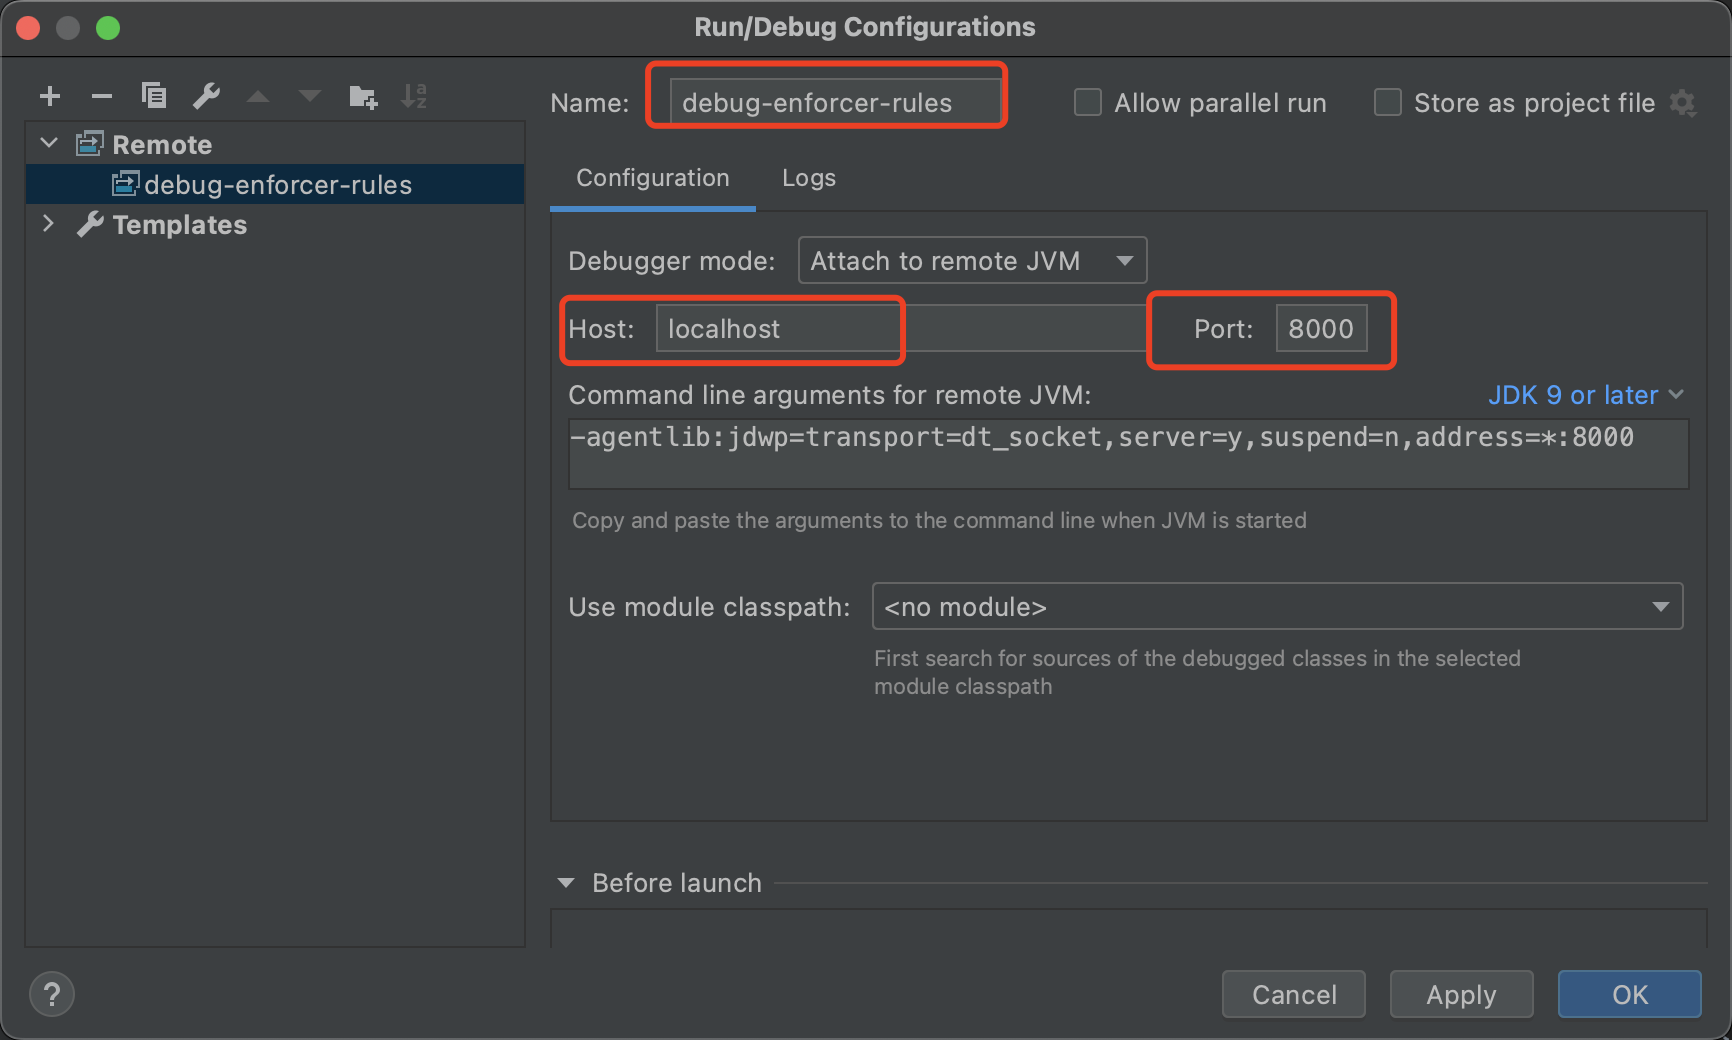Collapse the Before launch section
1732x1040 pixels.
566,883
